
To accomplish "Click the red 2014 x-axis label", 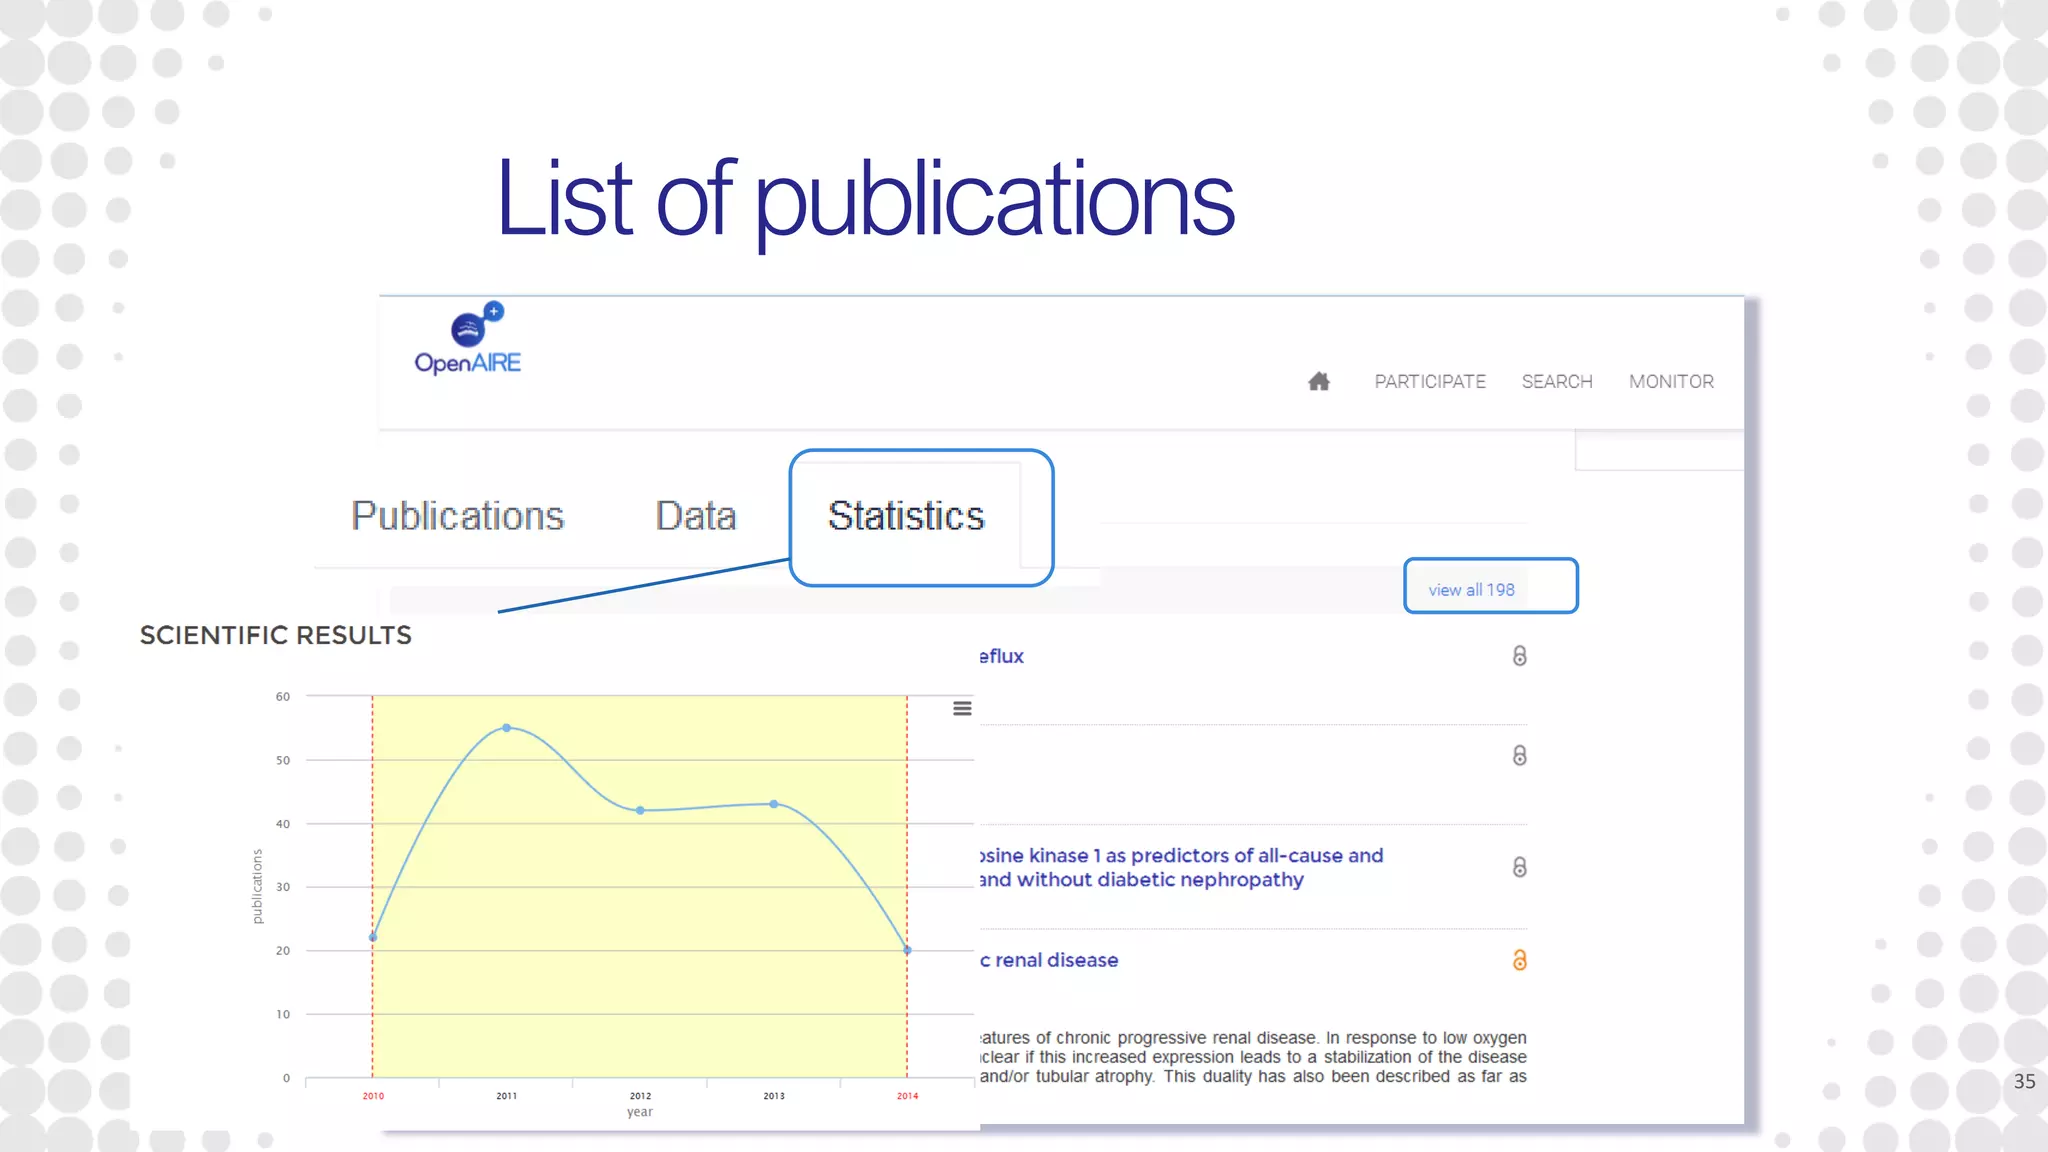I will click(x=907, y=1096).
